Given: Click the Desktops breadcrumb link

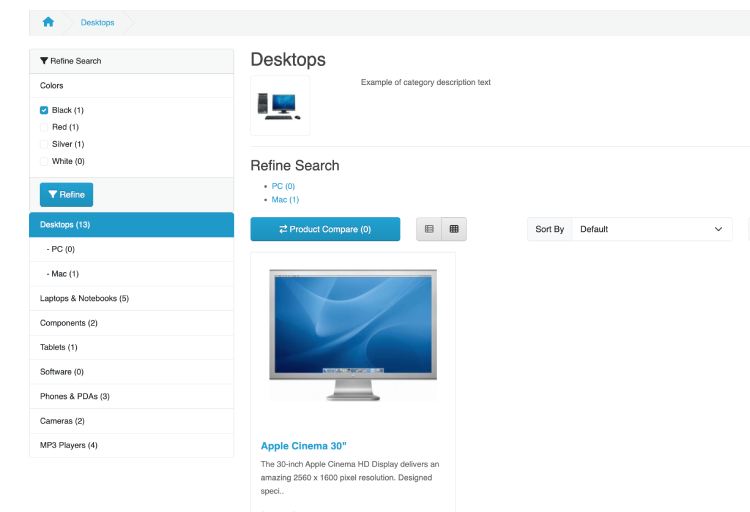Looking at the screenshot, I should [98, 22].
